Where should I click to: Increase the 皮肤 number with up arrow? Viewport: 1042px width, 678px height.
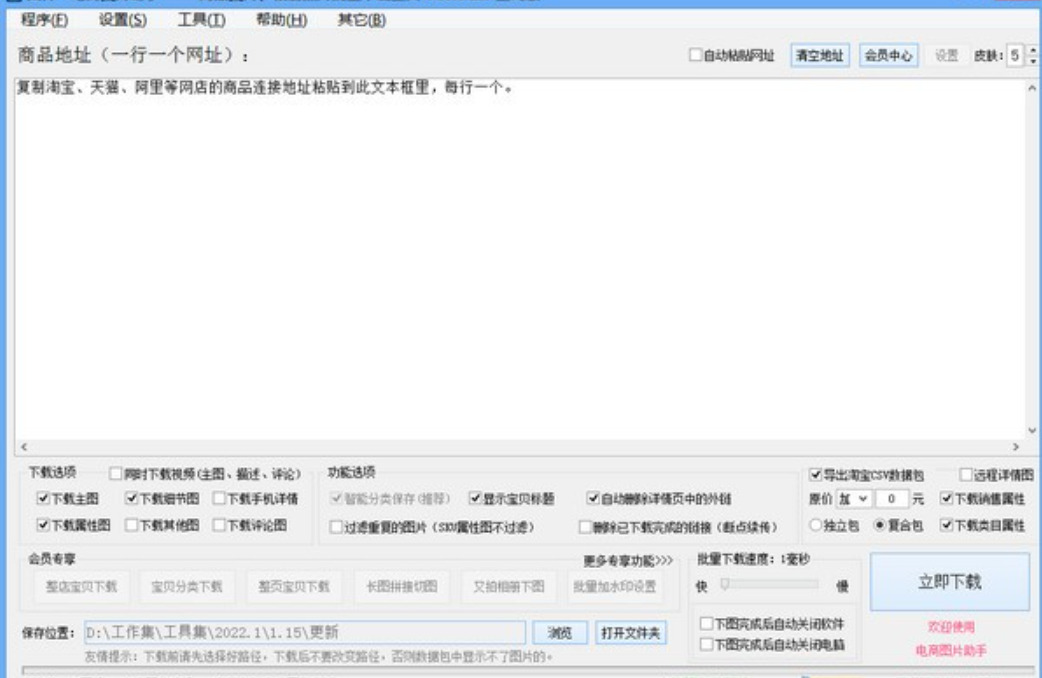tap(1032, 50)
